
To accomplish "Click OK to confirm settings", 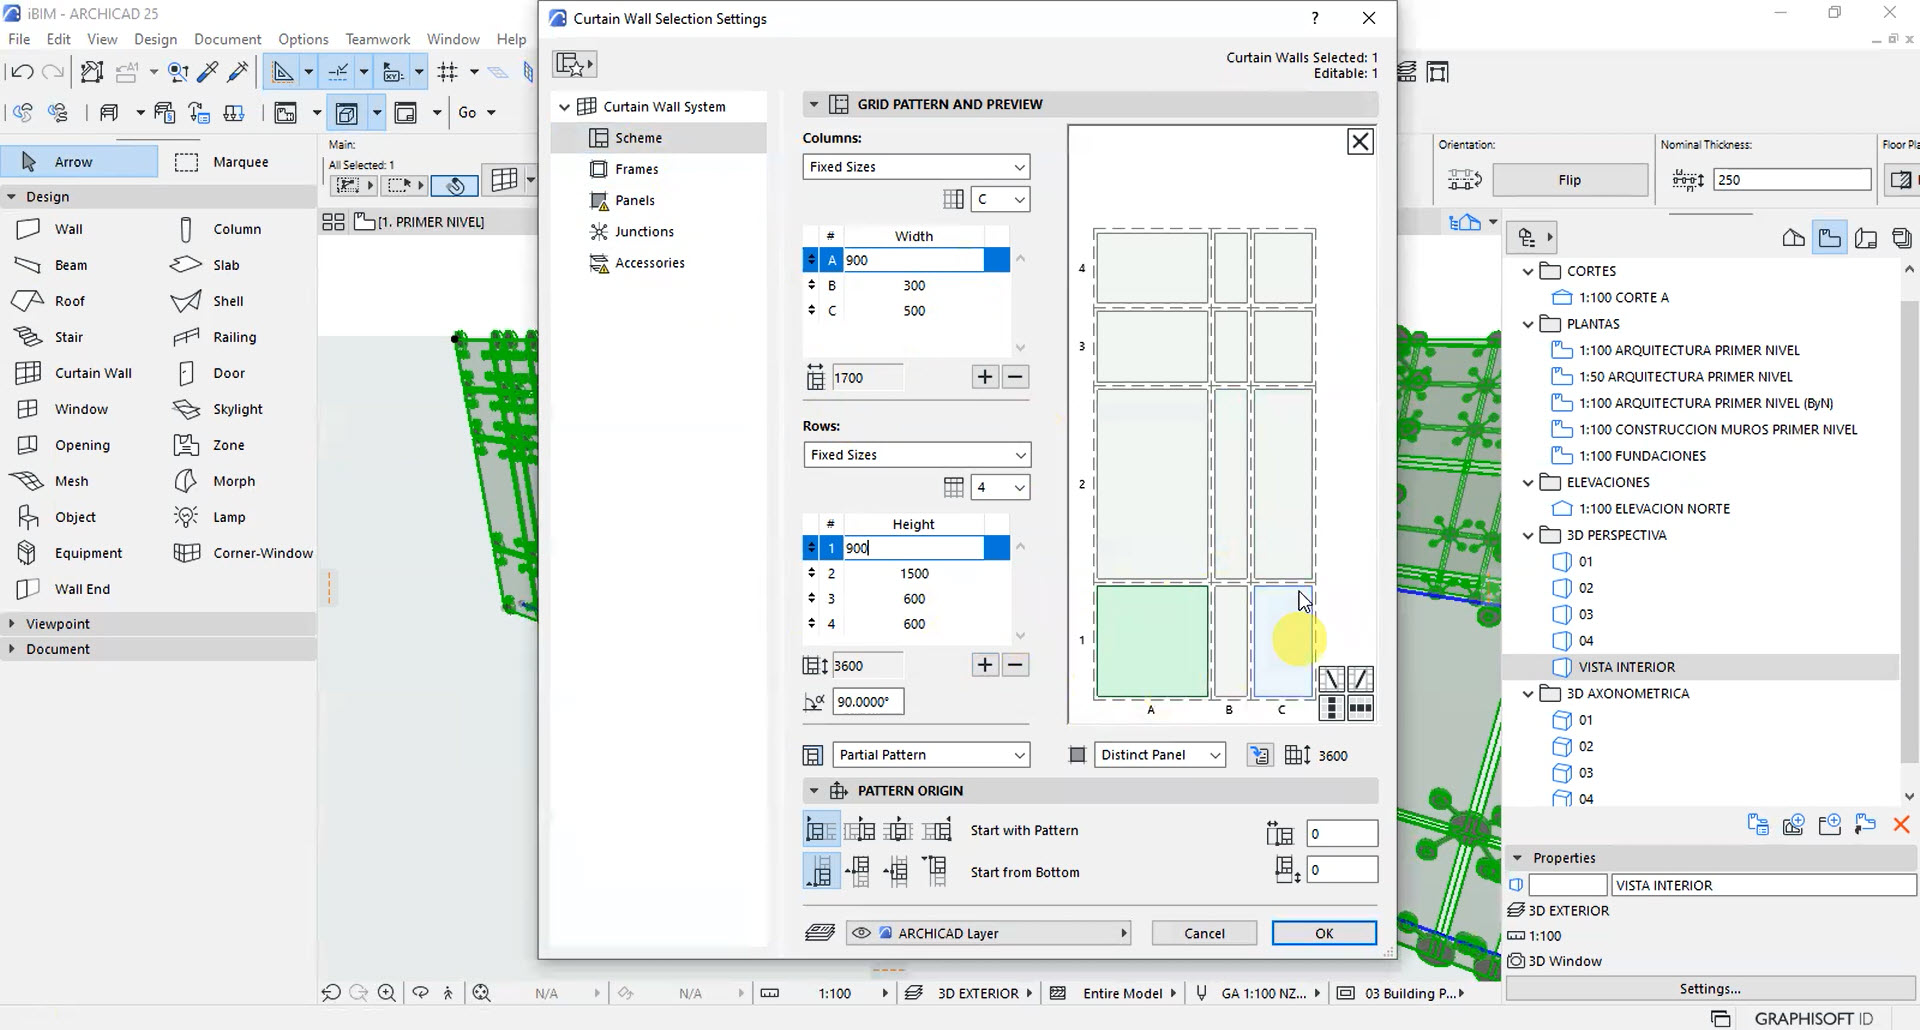I will 1323,933.
